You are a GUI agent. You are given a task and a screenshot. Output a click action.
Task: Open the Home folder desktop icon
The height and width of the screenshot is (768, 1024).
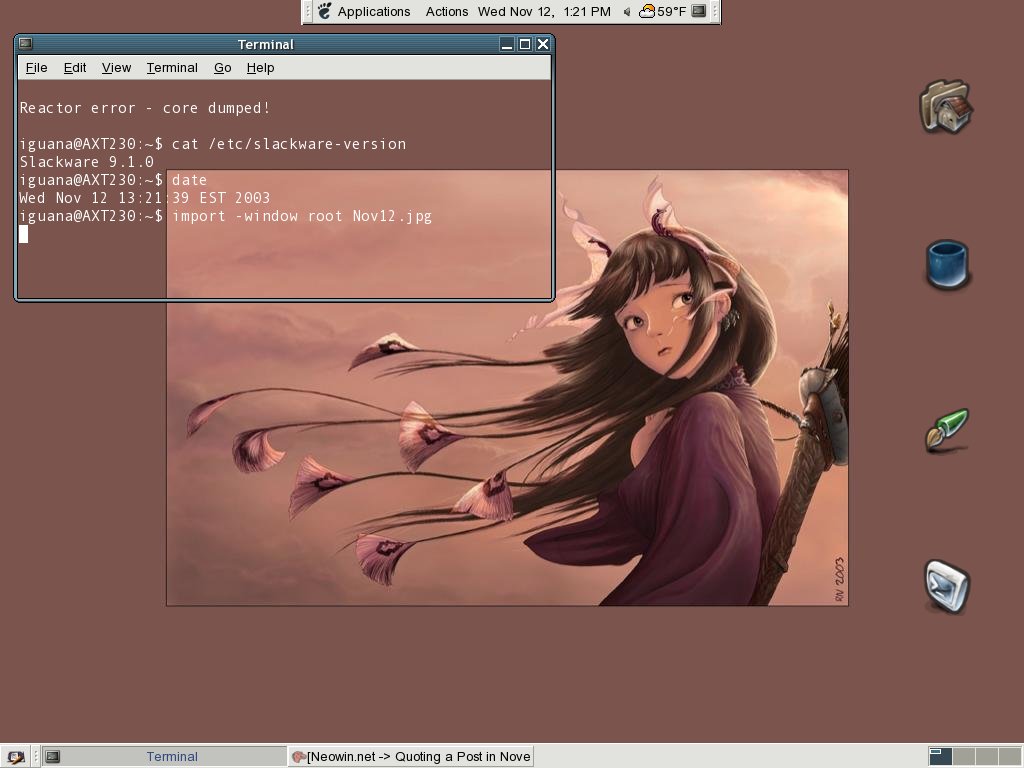(x=946, y=106)
